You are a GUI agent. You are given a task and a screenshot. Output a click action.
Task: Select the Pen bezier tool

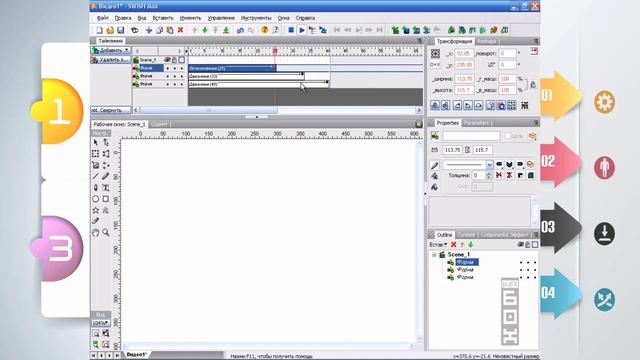[96, 188]
